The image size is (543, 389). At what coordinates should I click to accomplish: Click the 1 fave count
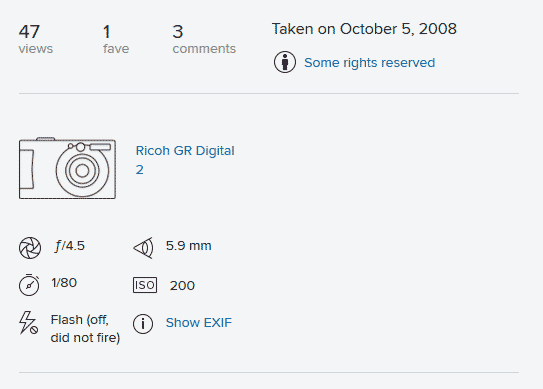pyautogui.click(x=116, y=39)
